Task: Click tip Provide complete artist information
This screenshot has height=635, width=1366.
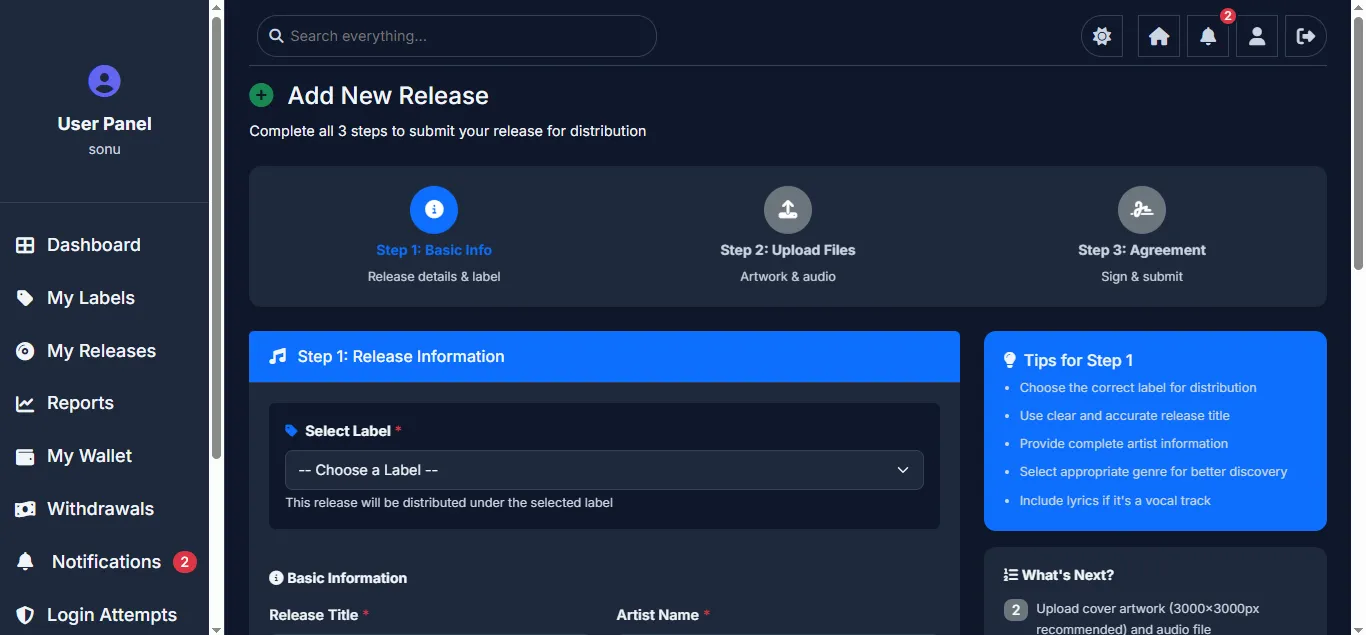Action: [x=1124, y=444]
